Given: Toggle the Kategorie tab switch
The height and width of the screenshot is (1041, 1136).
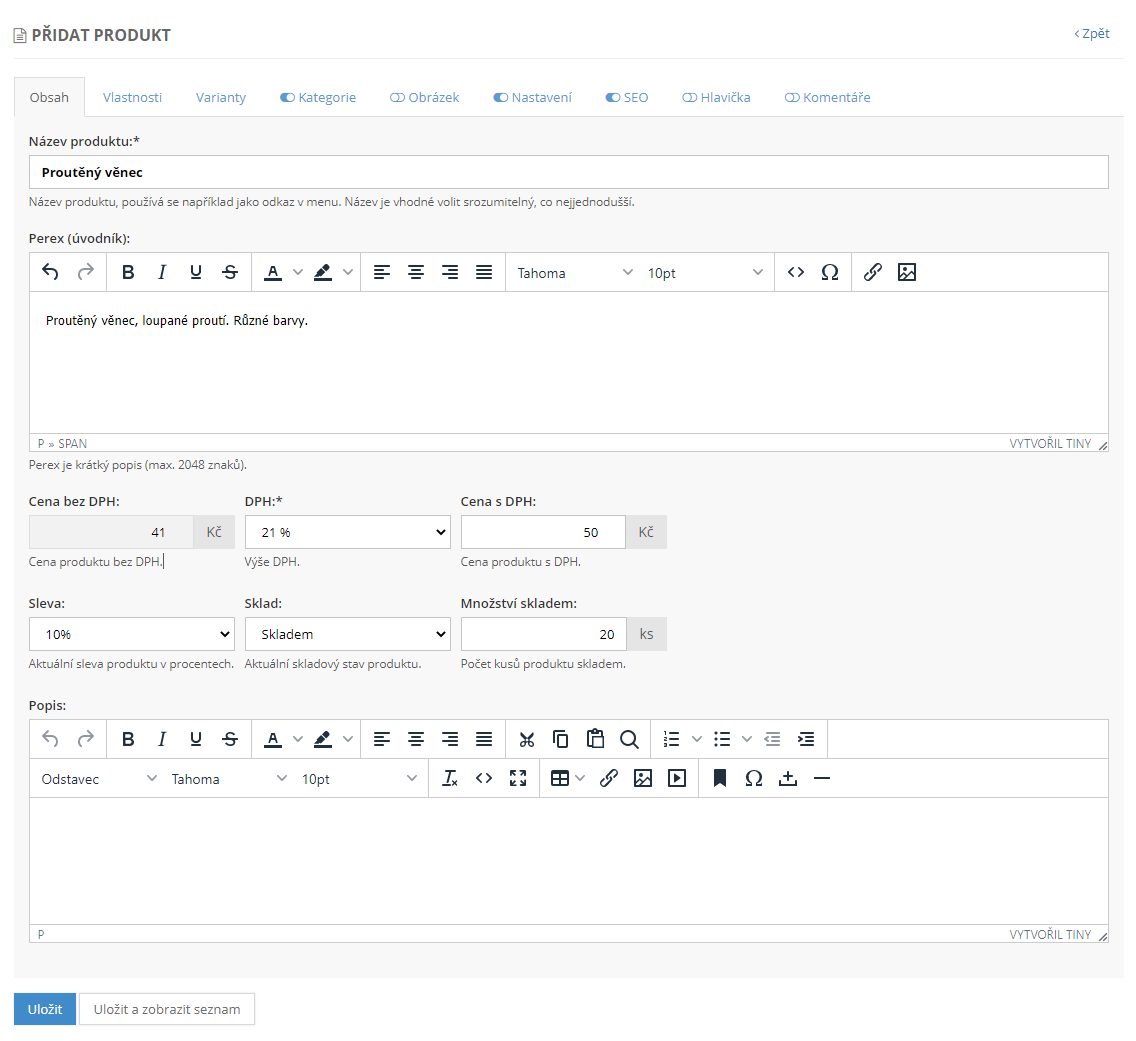Looking at the screenshot, I should [287, 98].
